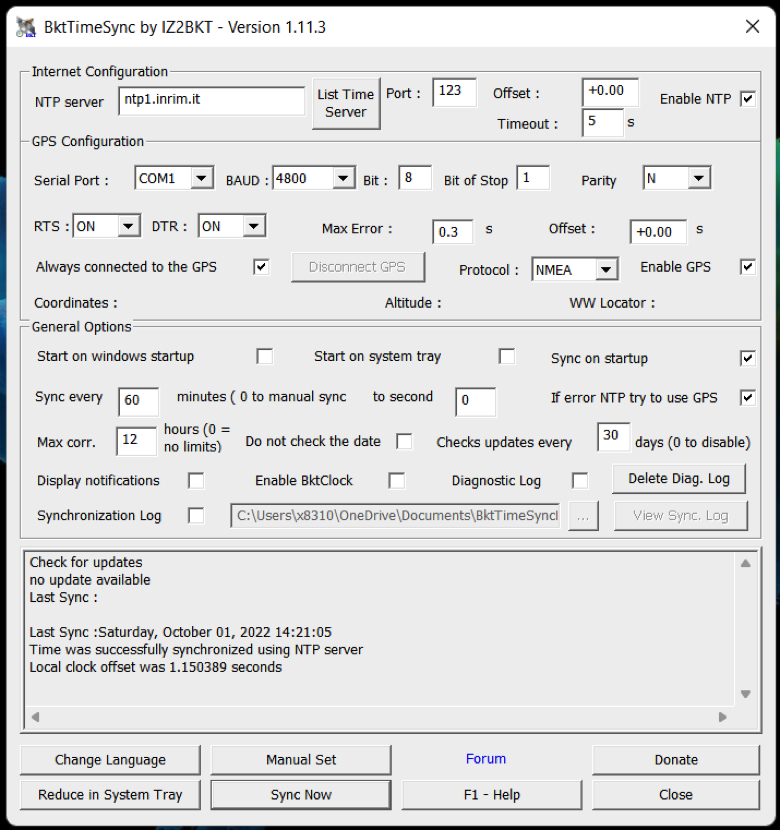This screenshot has width=780, height=830.
Task: Click the Bit field showing 8
Action: pos(415,177)
